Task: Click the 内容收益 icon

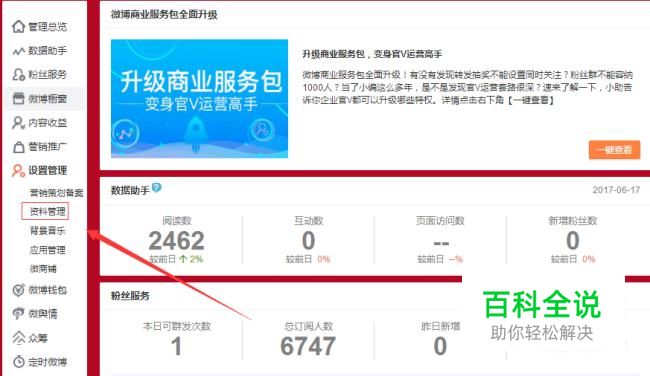Action: pos(18,123)
